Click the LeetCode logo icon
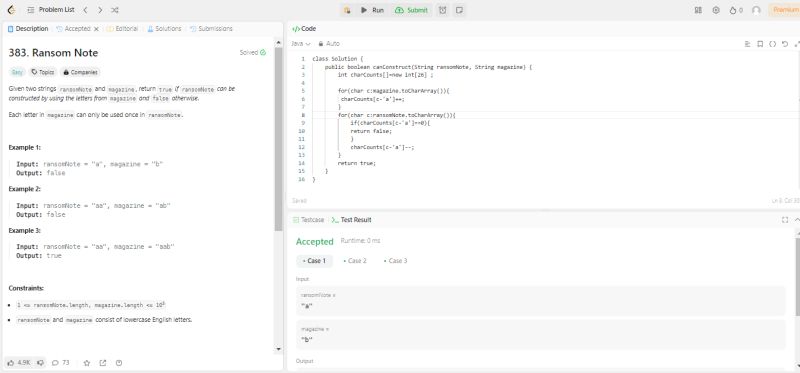The image size is (800, 373). [x=12, y=10]
